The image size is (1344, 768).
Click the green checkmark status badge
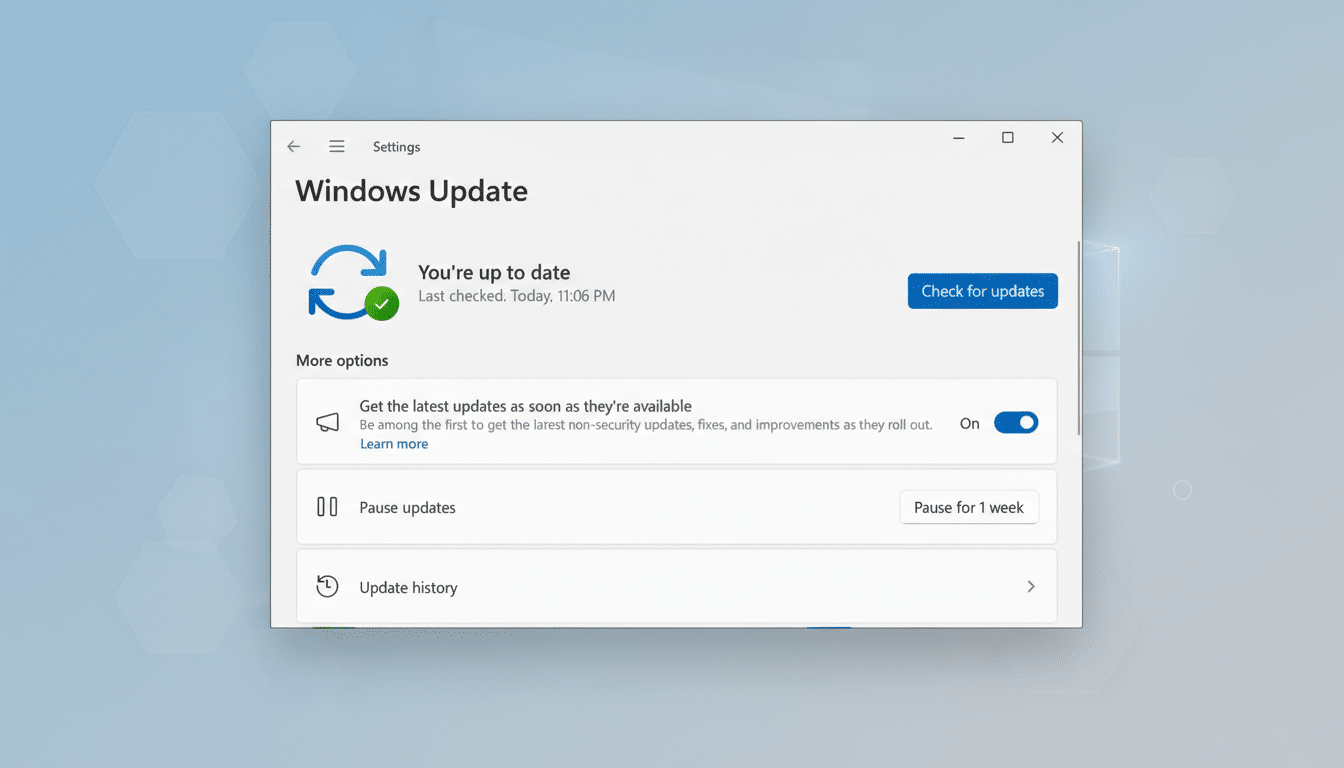(x=382, y=304)
